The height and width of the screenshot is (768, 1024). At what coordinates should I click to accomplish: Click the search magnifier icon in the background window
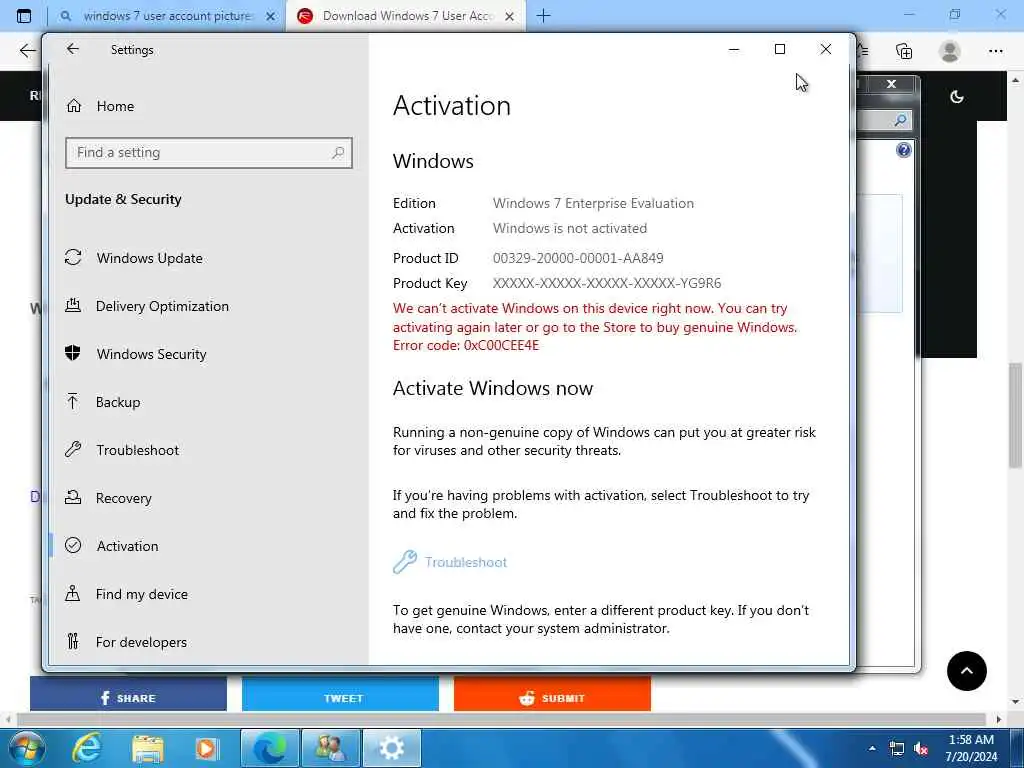pos(901,120)
